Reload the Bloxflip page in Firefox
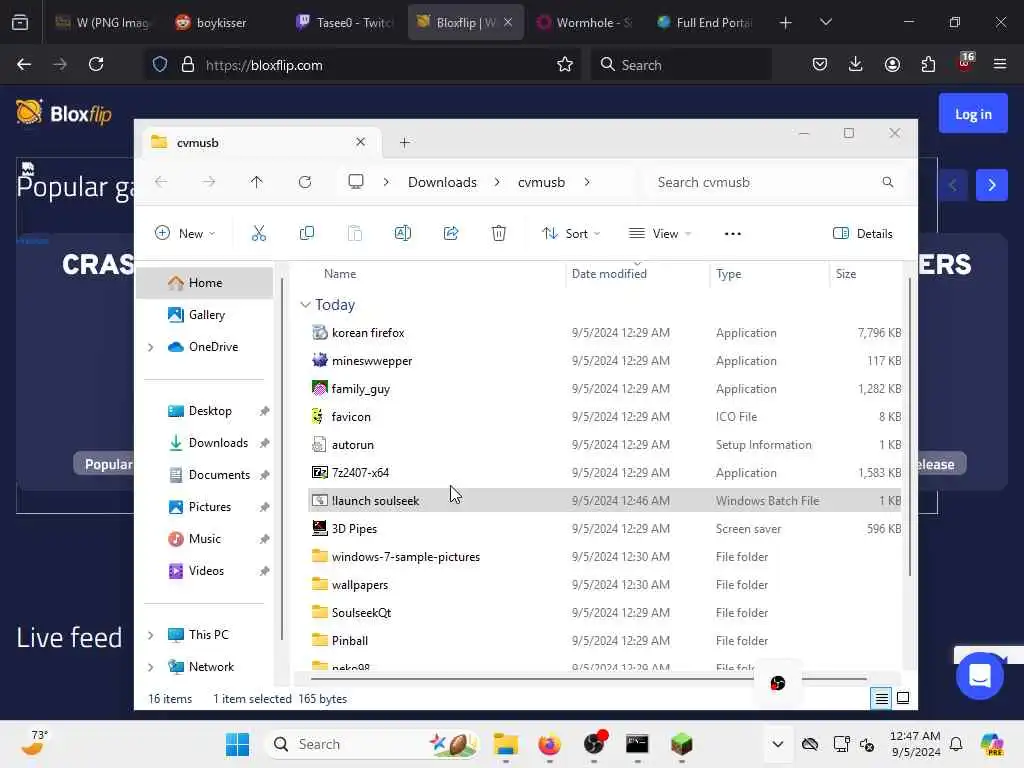 point(96,64)
